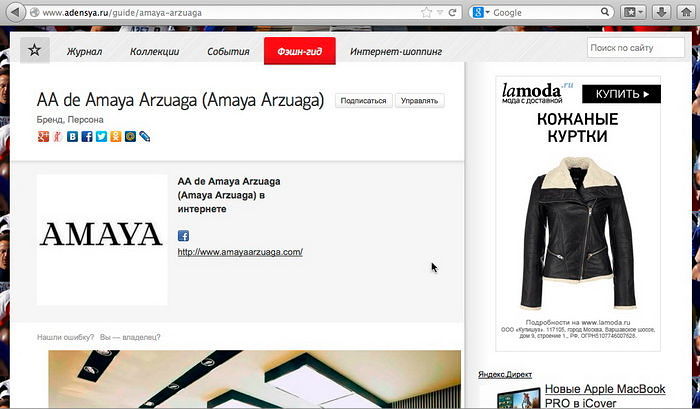700x409 pixels.
Task: Open the Яндекс.Директ link
Action: (505, 374)
